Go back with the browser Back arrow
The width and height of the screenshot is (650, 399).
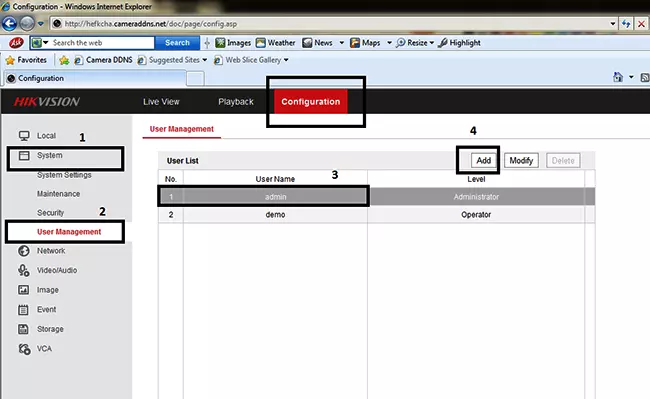[x=9, y=24]
